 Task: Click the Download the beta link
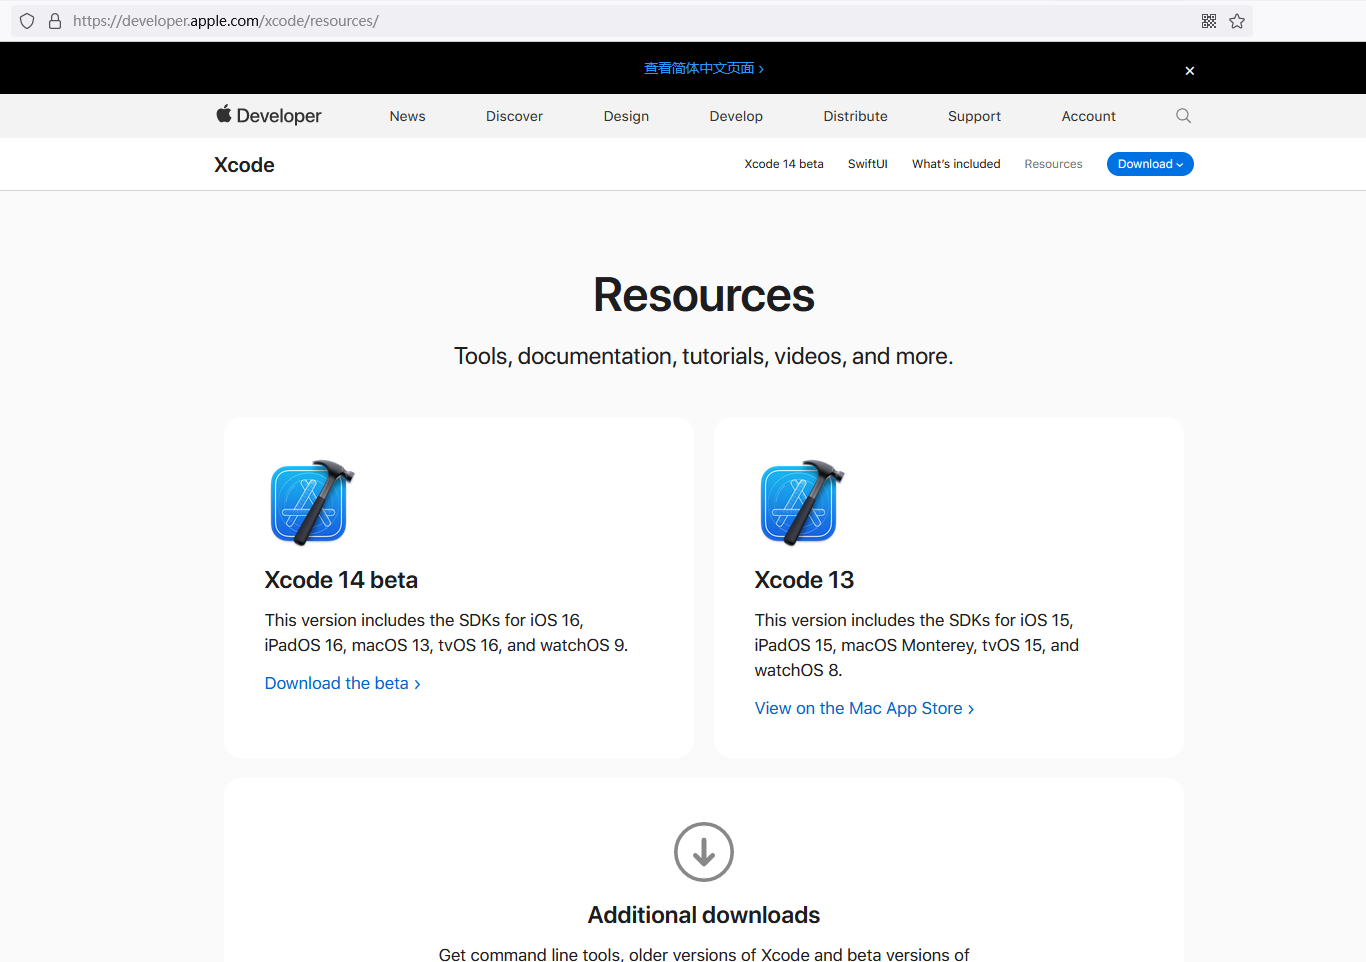pyautogui.click(x=343, y=683)
